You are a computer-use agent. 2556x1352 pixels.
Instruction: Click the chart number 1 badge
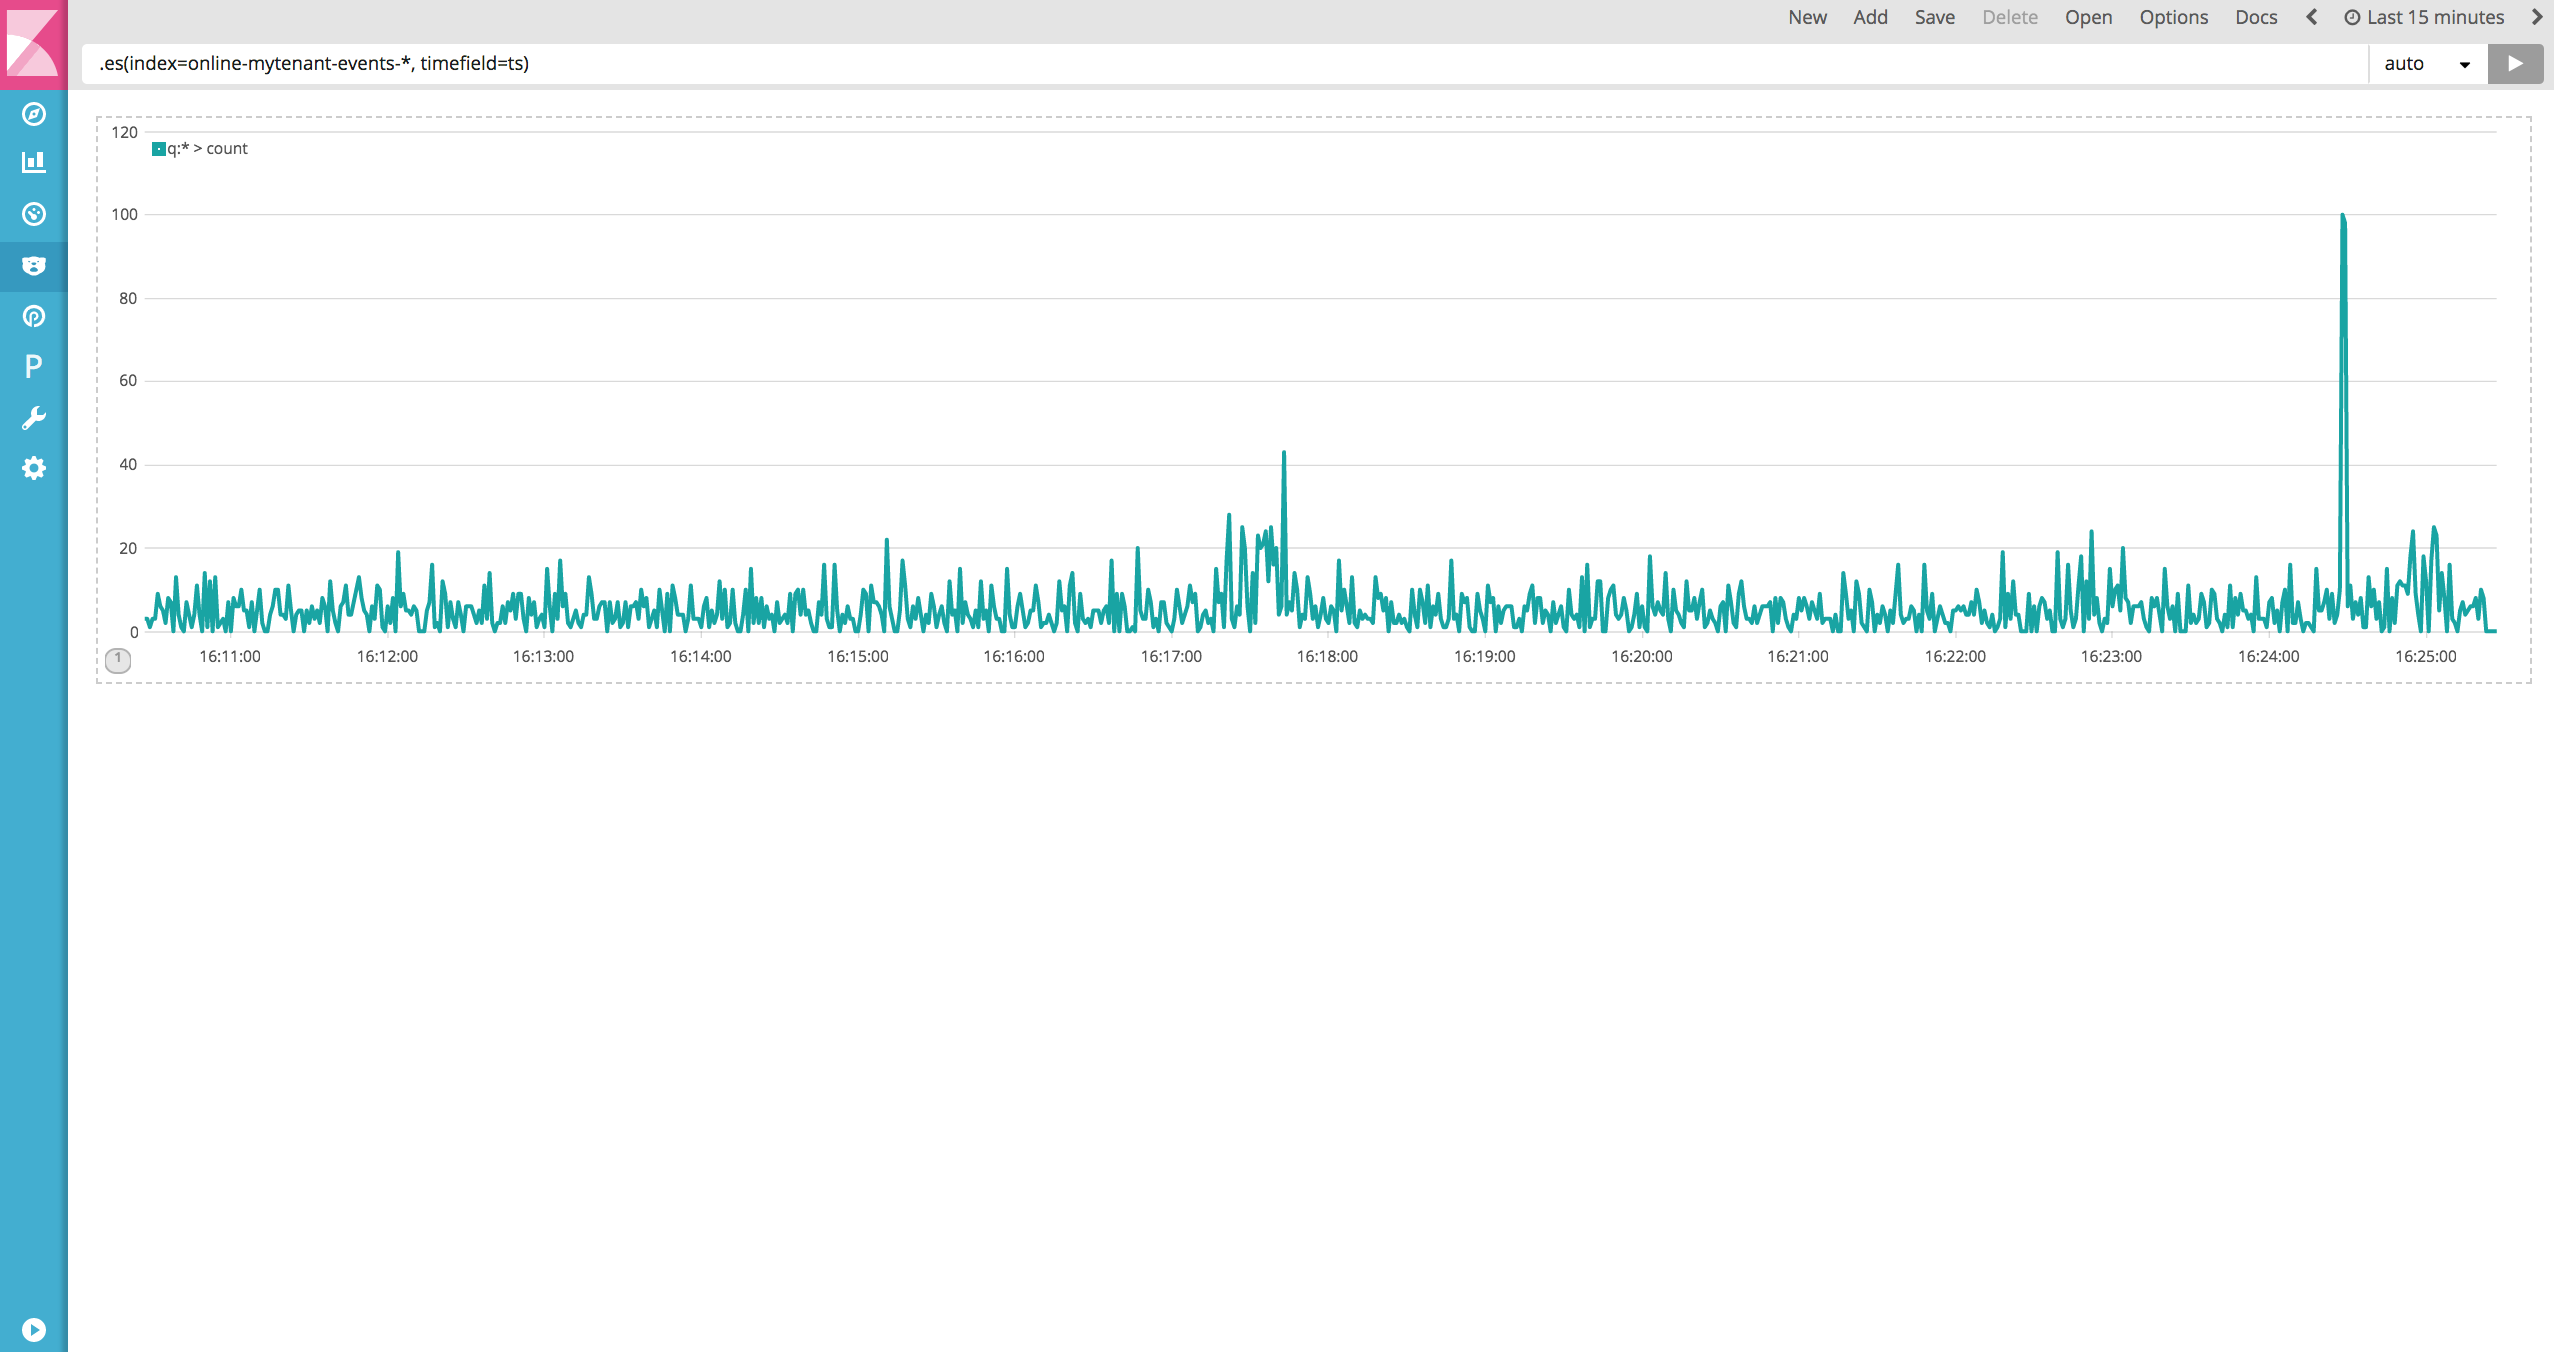[118, 660]
